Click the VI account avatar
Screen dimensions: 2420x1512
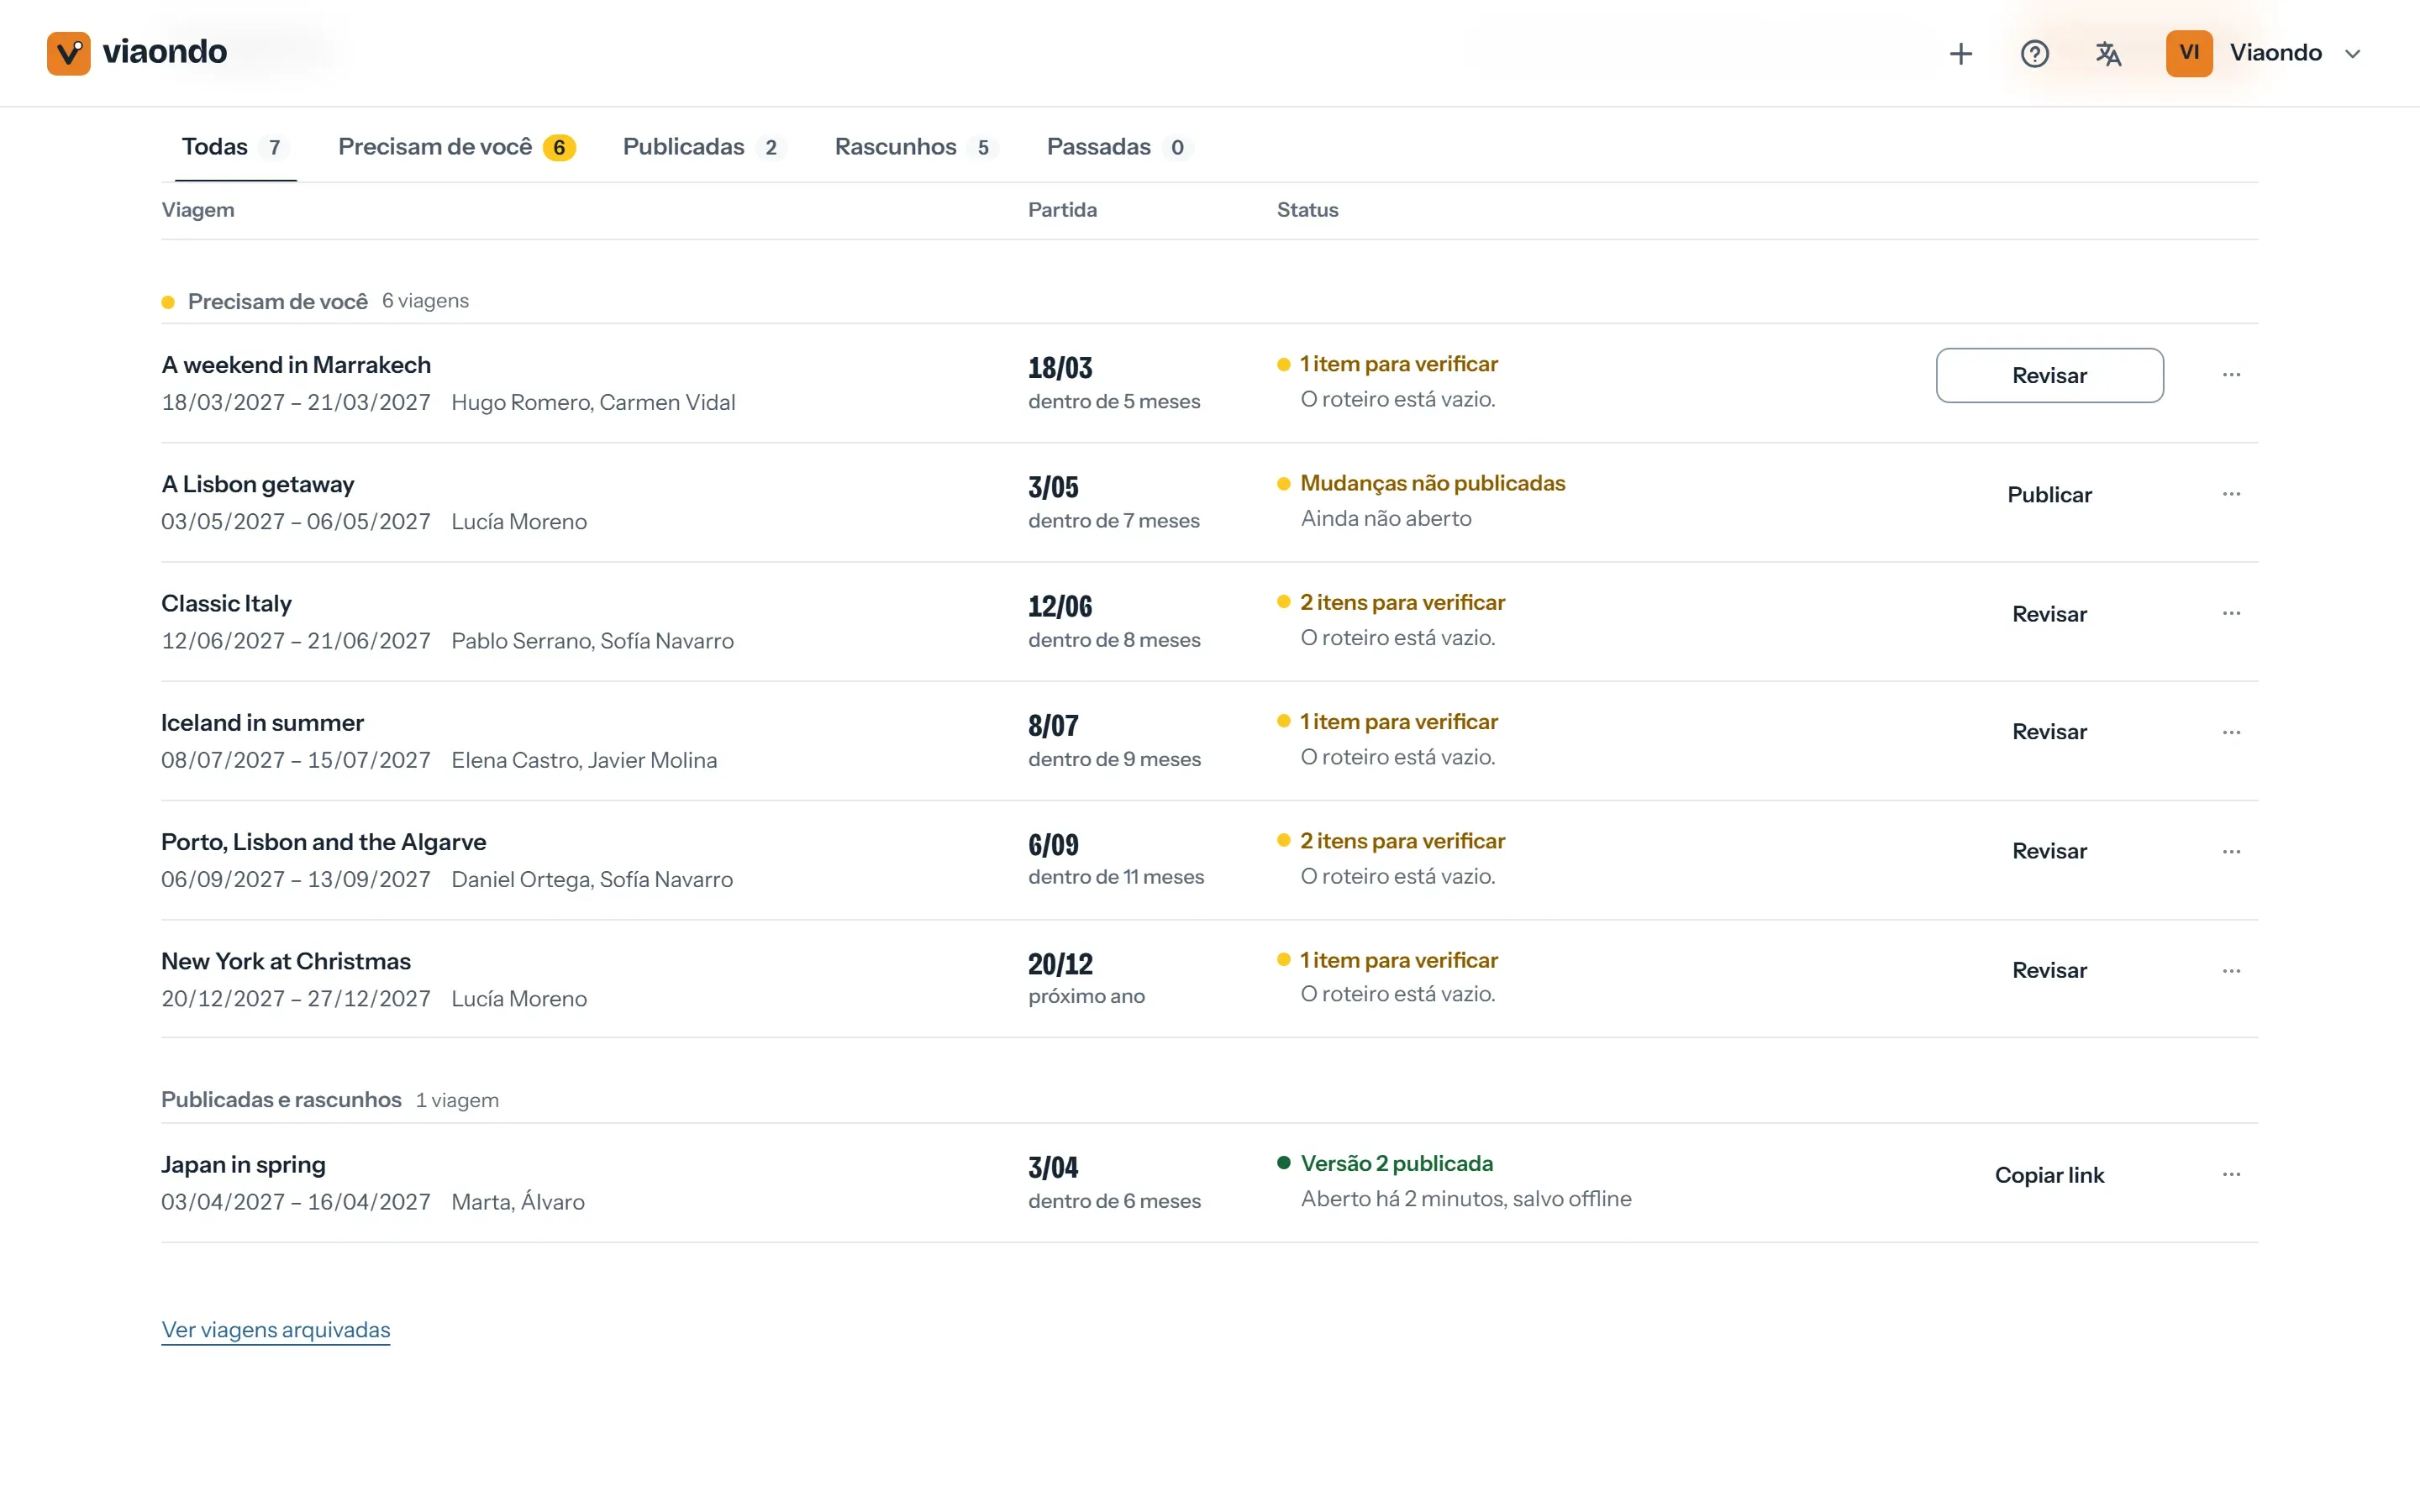[2189, 53]
